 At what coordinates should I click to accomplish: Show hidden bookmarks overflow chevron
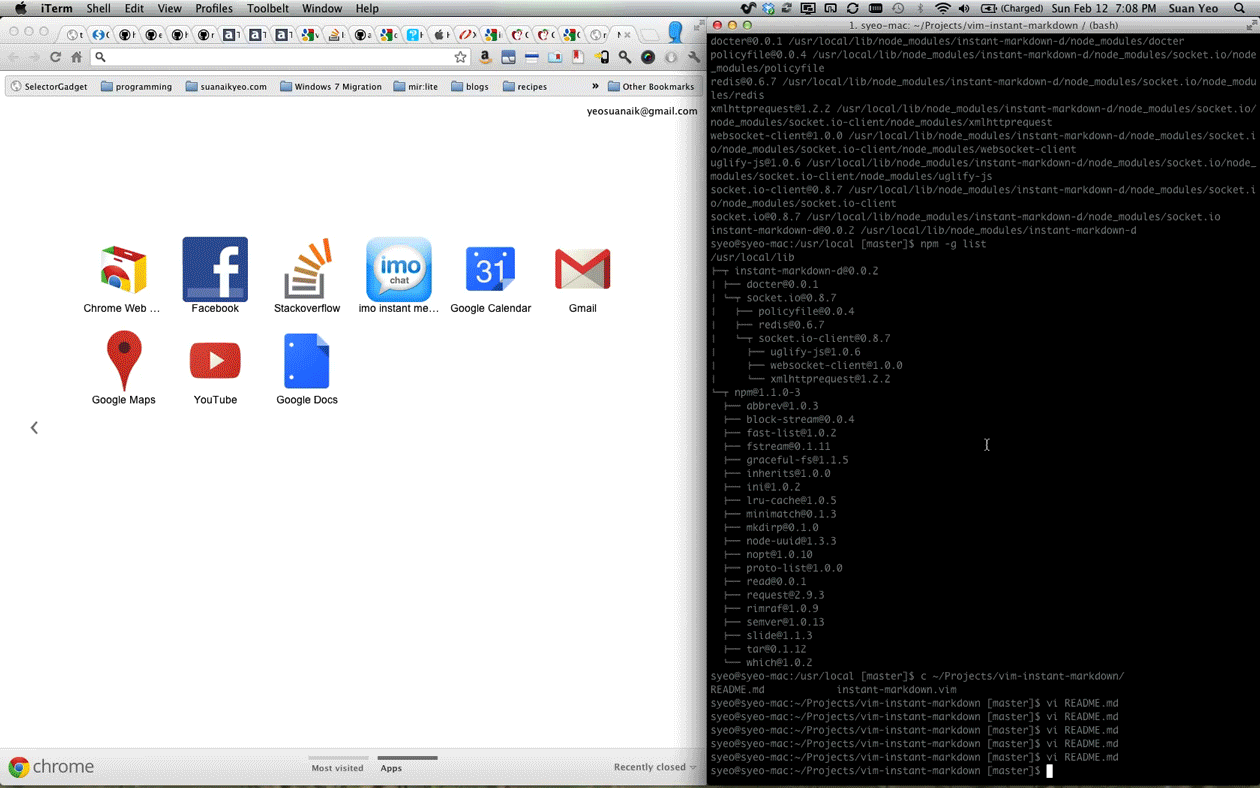point(595,86)
